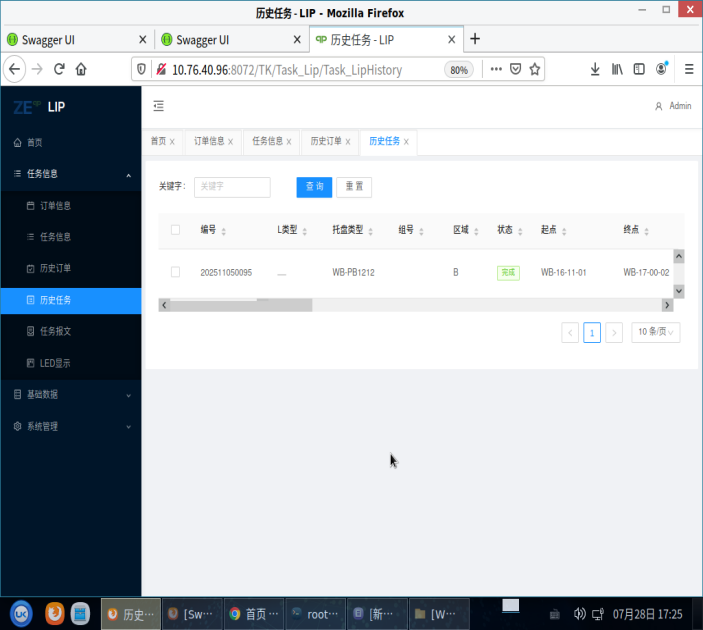This screenshot has width=703, height=630.
Task: Switch to the 任务信息 page tab
Action: click(267, 141)
